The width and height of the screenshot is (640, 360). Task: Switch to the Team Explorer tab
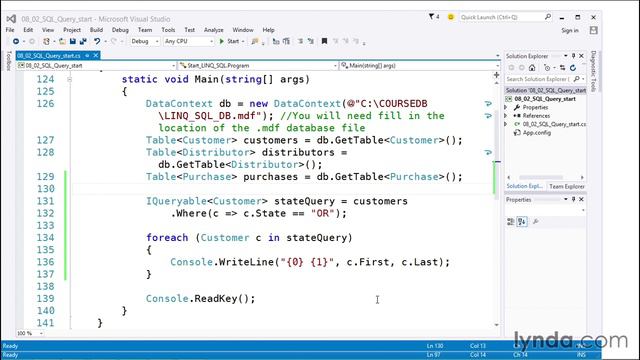pyautogui.click(x=567, y=187)
